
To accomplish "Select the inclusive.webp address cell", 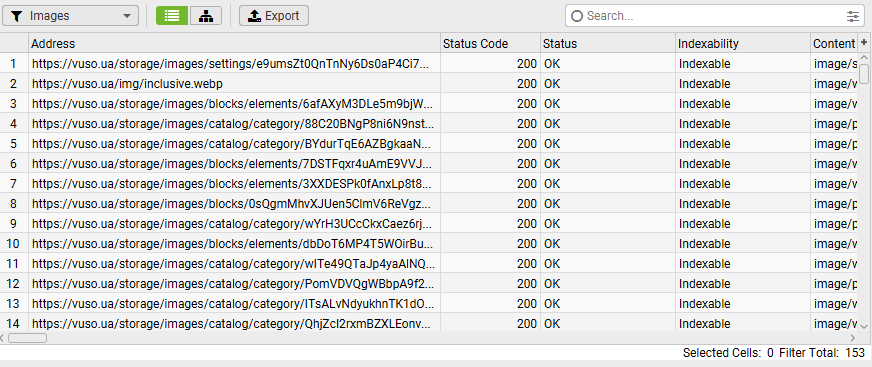I will point(234,84).
